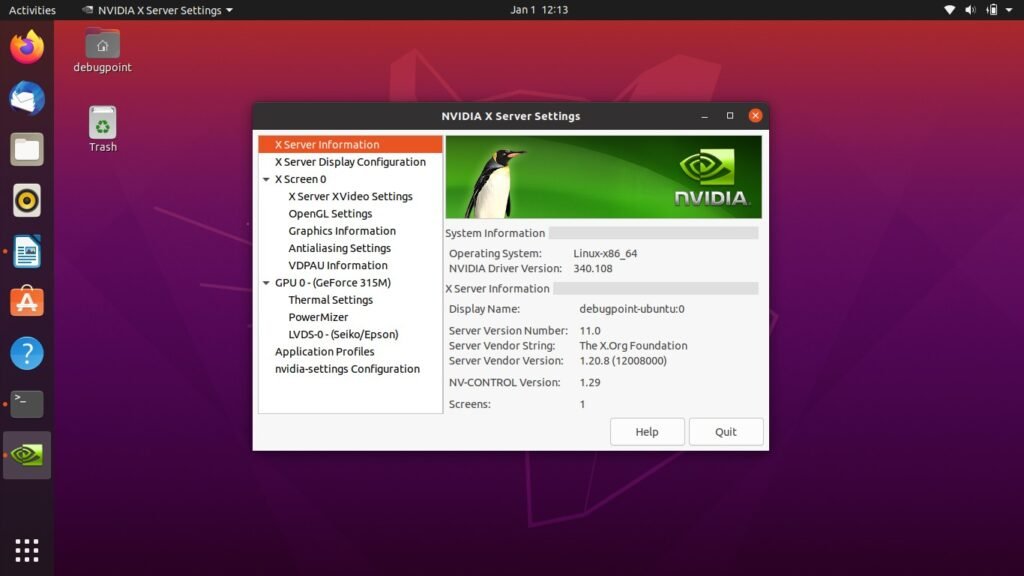This screenshot has width=1024, height=576.
Task: Click the Help button
Action: coord(647,432)
